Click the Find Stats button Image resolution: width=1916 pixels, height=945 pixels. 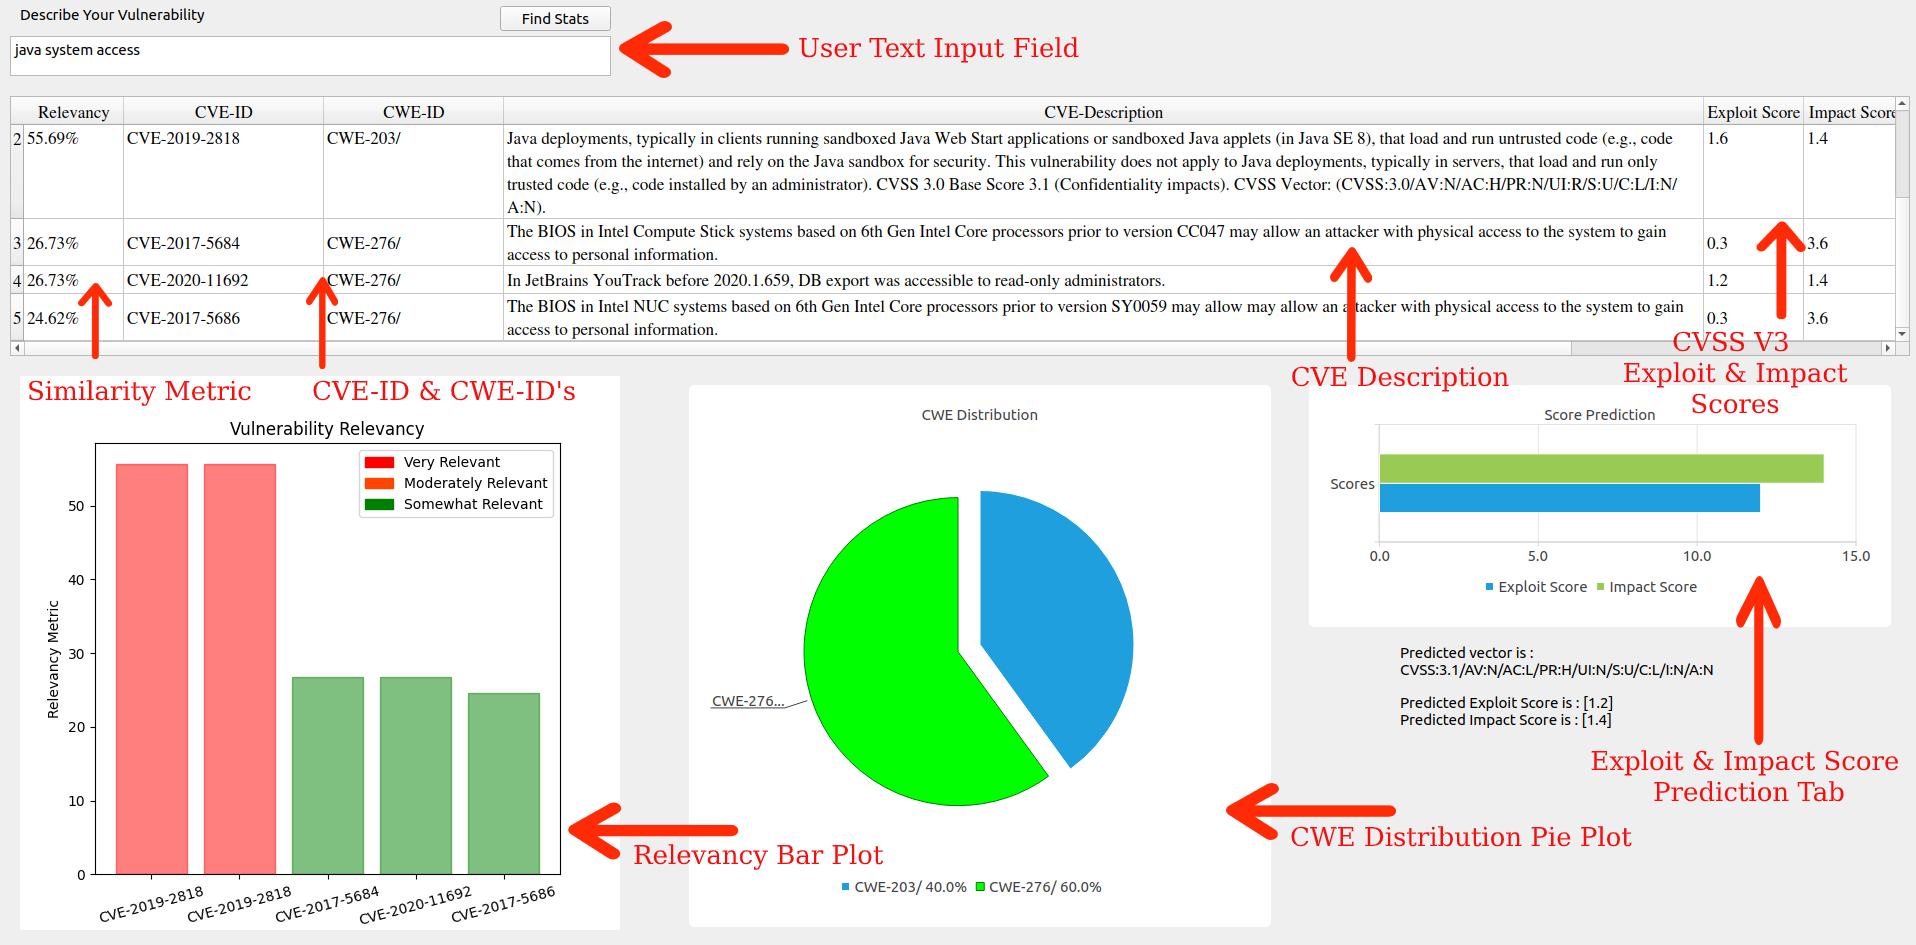pyautogui.click(x=555, y=19)
